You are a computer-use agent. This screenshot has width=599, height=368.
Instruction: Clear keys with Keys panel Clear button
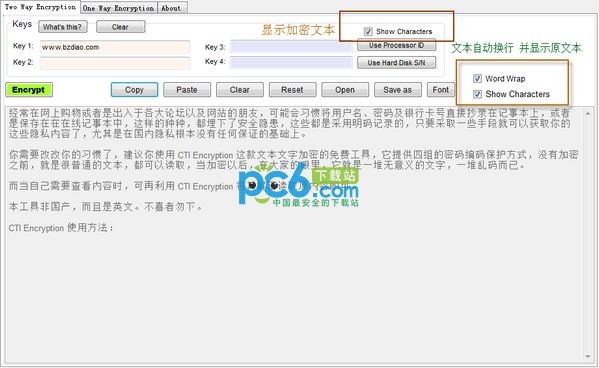(120, 27)
